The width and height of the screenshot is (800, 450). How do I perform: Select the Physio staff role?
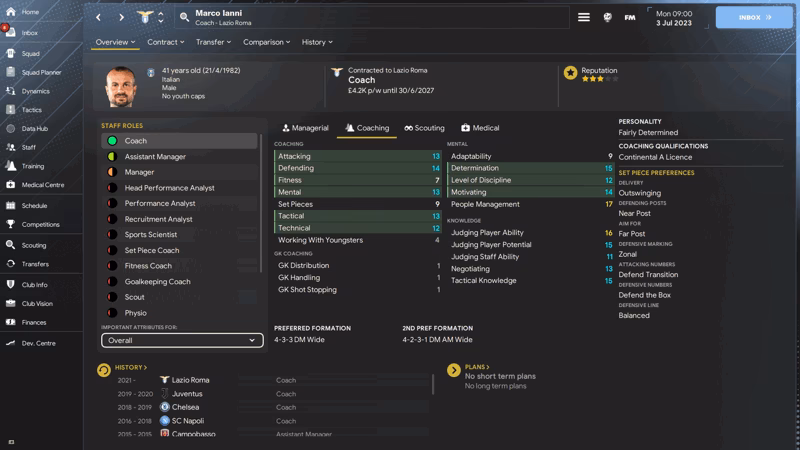click(x=179, y=313)
